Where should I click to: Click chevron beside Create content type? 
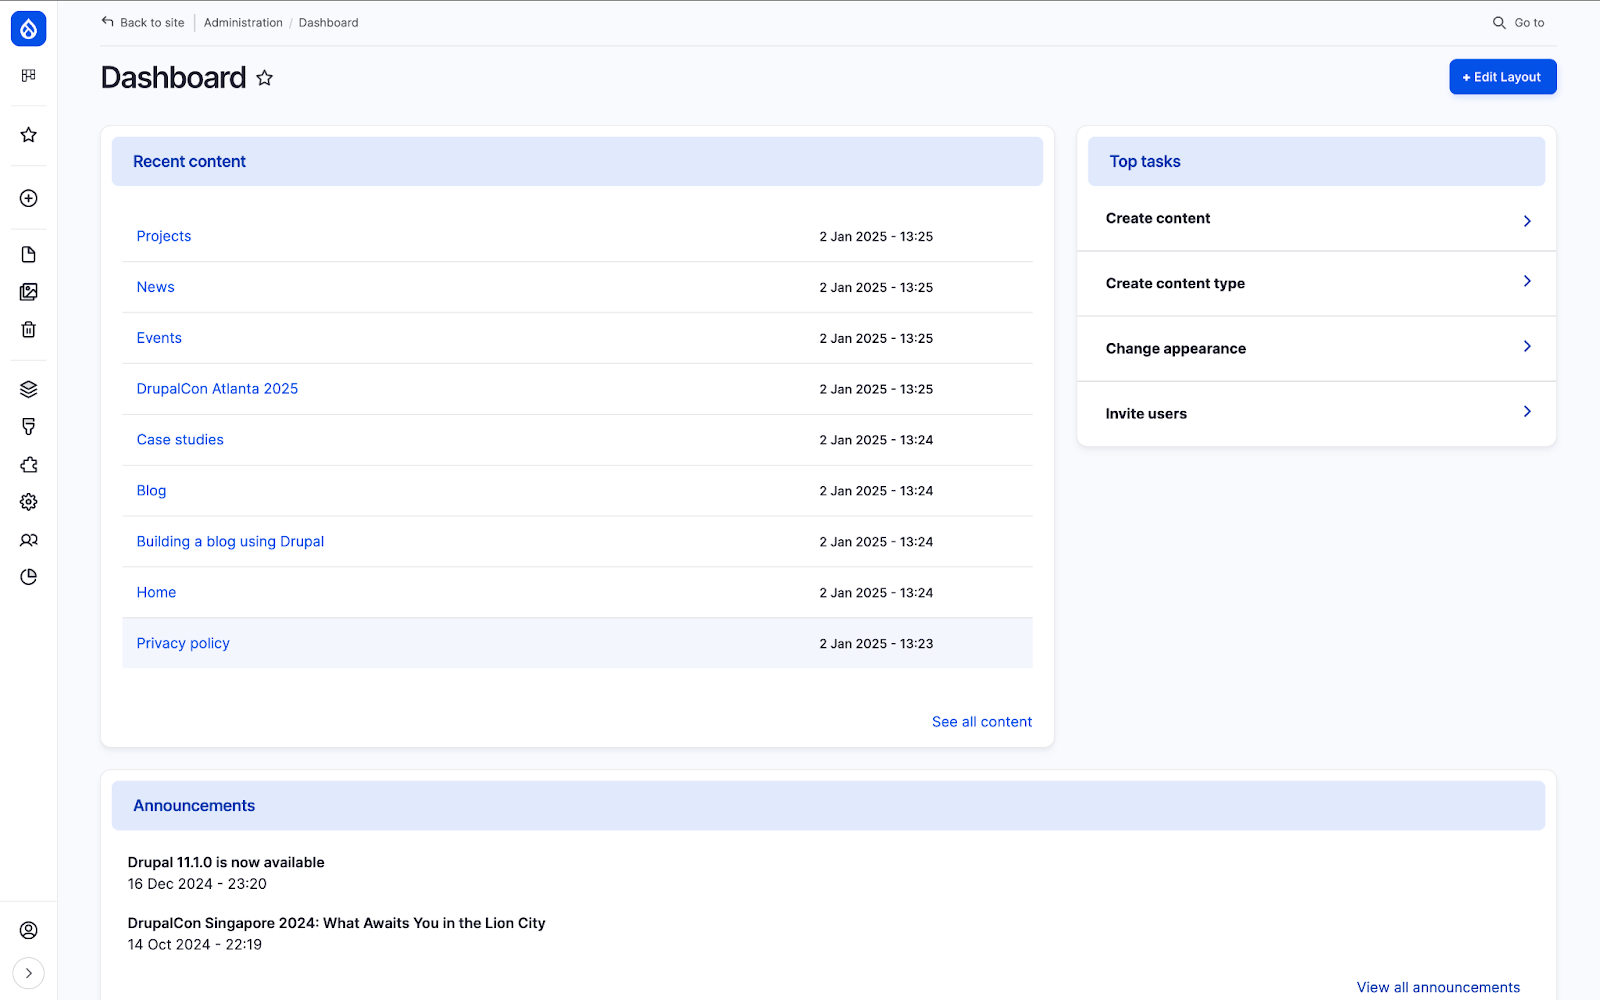point(1527,281)
